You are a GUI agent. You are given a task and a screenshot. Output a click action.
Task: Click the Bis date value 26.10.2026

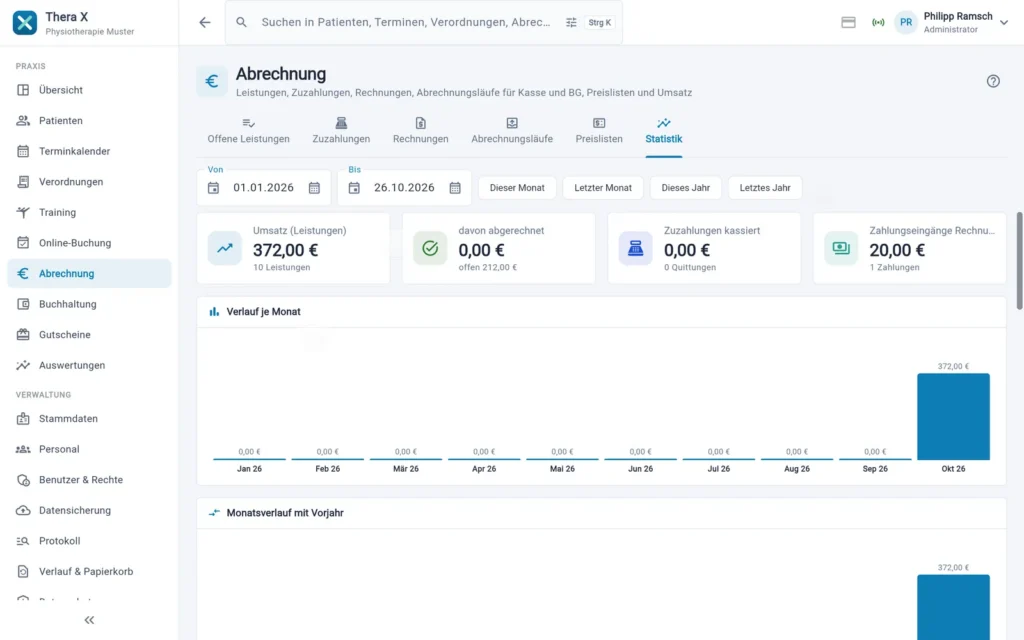[x=404, y=188]
